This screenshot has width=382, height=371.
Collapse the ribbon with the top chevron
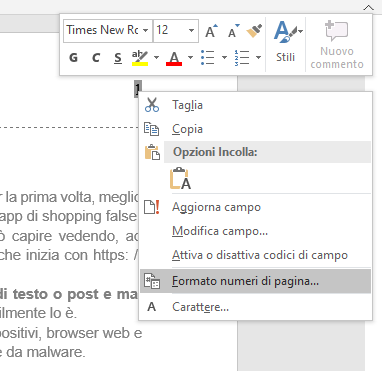coord(368,7)
